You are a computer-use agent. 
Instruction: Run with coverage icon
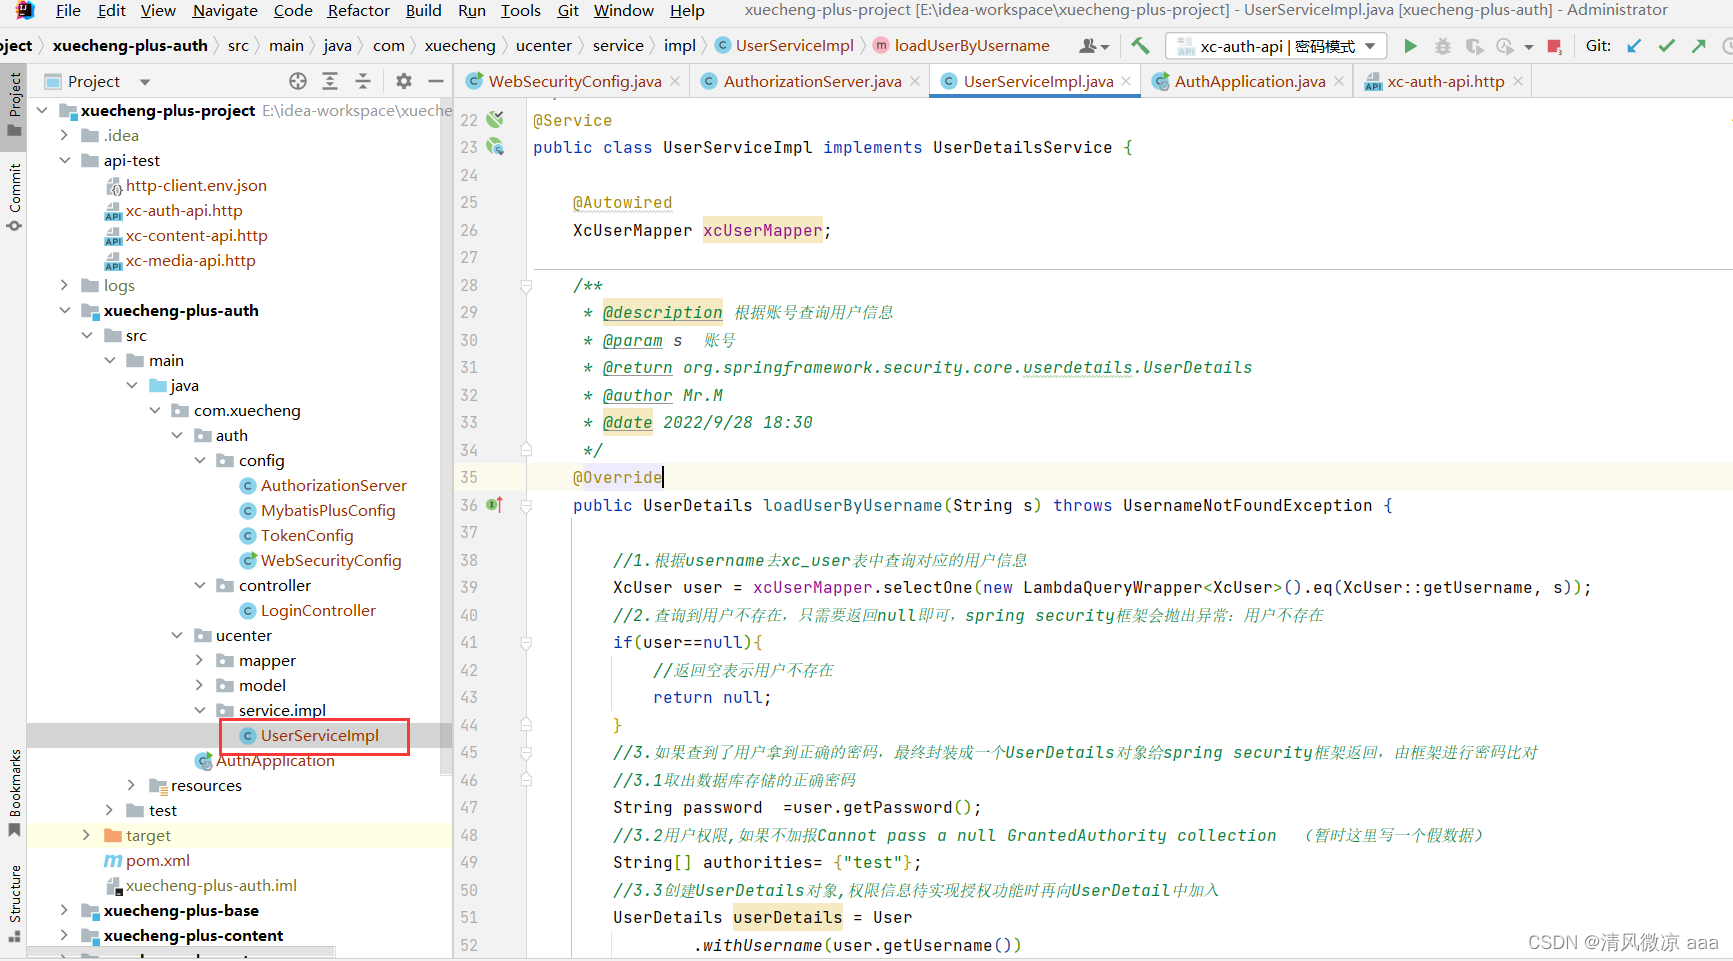pos(1474,46)
